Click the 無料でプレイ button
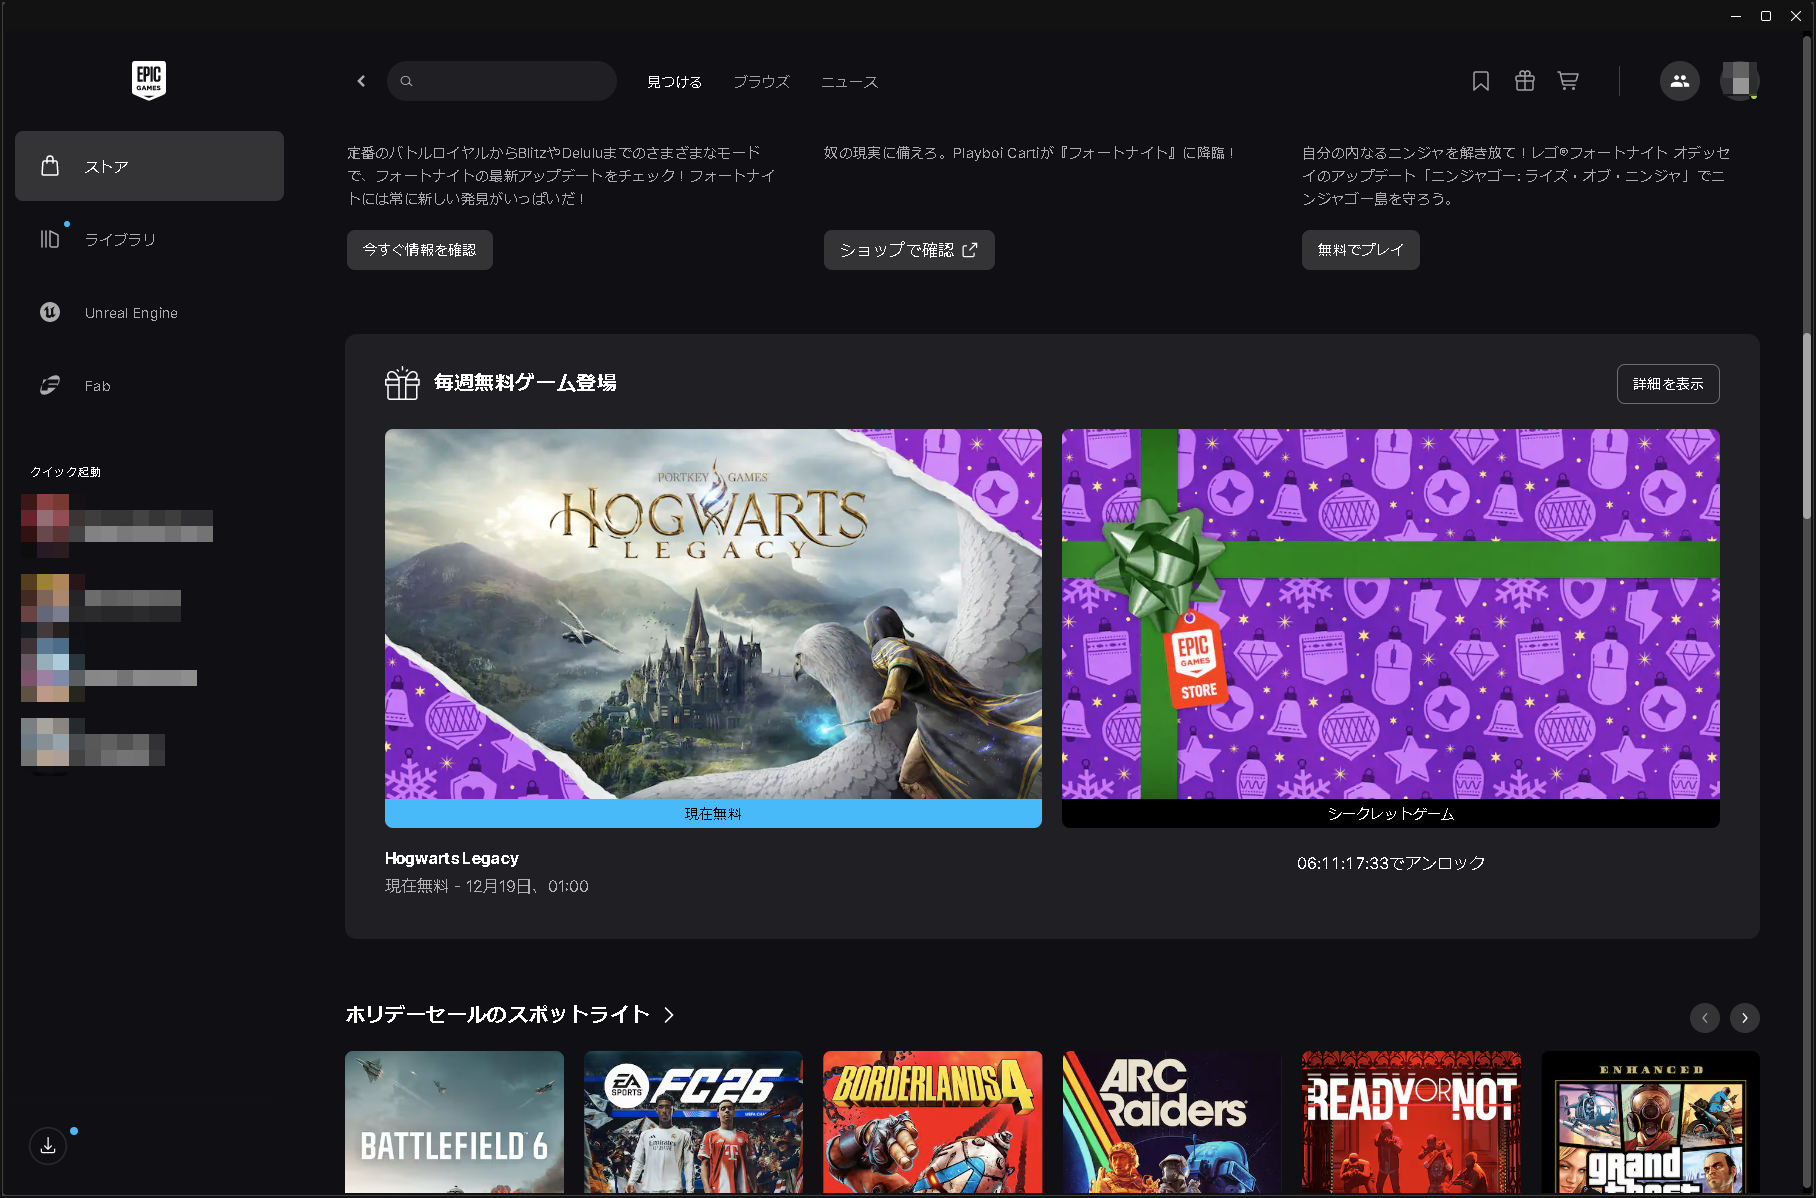Screen dimensions: 1816x1198 tap(1360, 250)
